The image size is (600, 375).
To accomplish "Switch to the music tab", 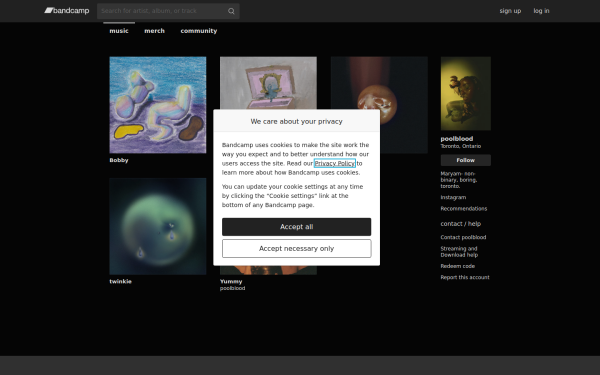I will click(x=119, y=31).
